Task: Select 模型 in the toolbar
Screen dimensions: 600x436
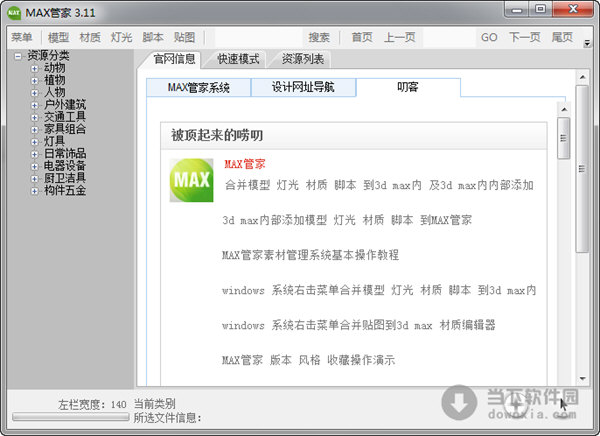Action: tap(58, 38)
